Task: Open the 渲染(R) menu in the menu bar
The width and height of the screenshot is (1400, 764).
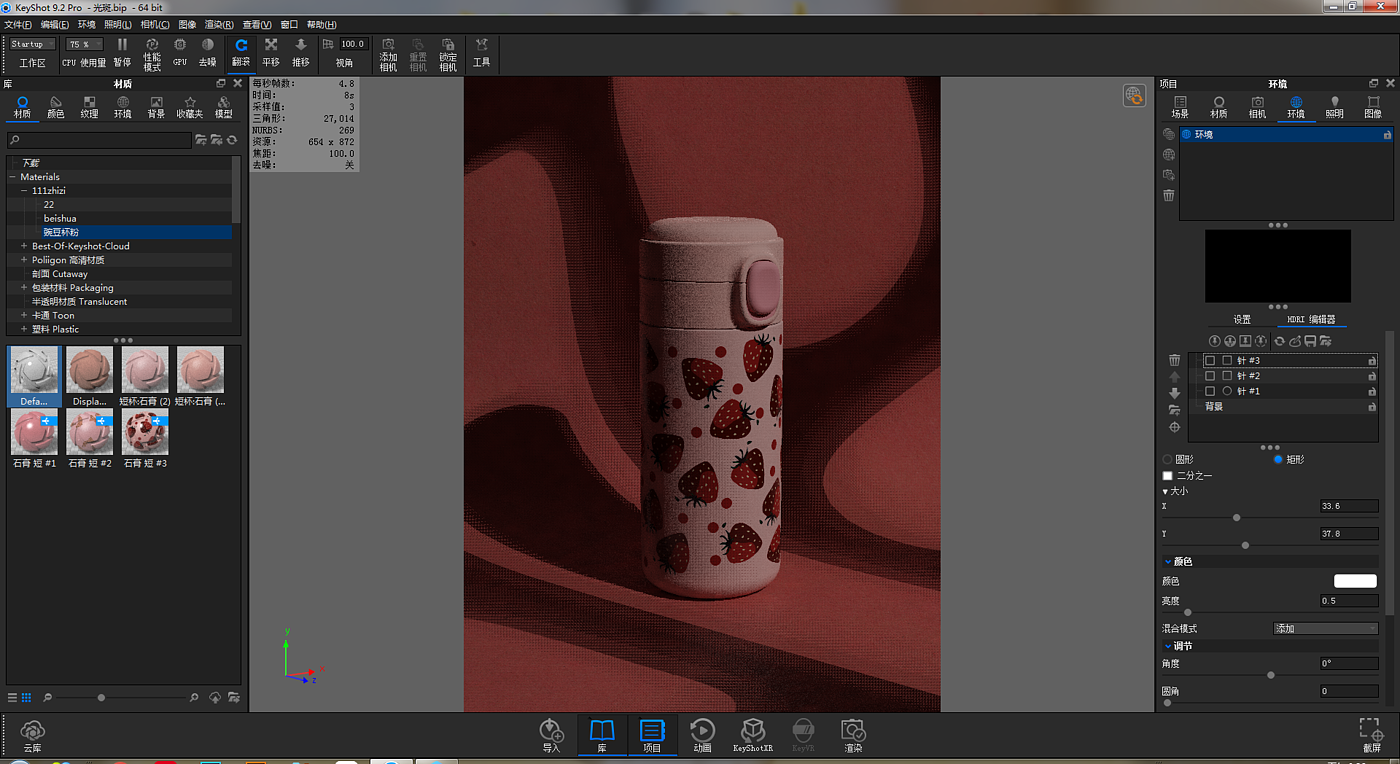Action: [218, 24]
